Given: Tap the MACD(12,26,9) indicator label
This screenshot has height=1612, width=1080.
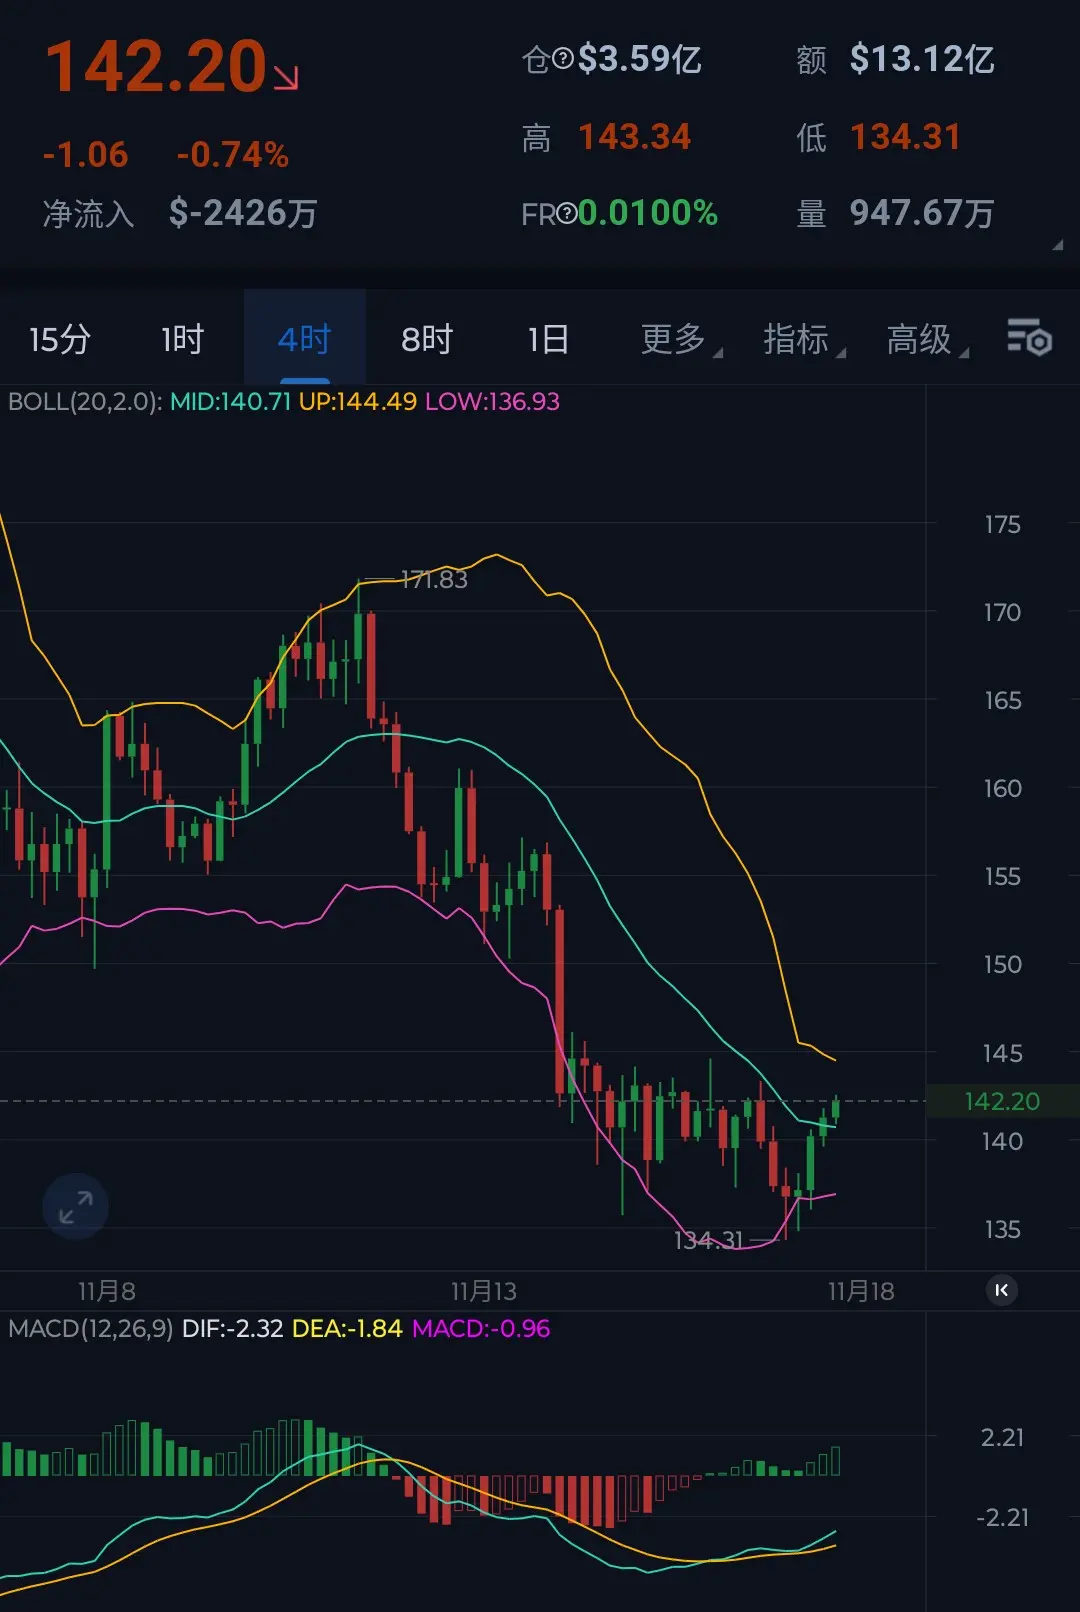Looking at the screenshot, I should coord(90,1328).
